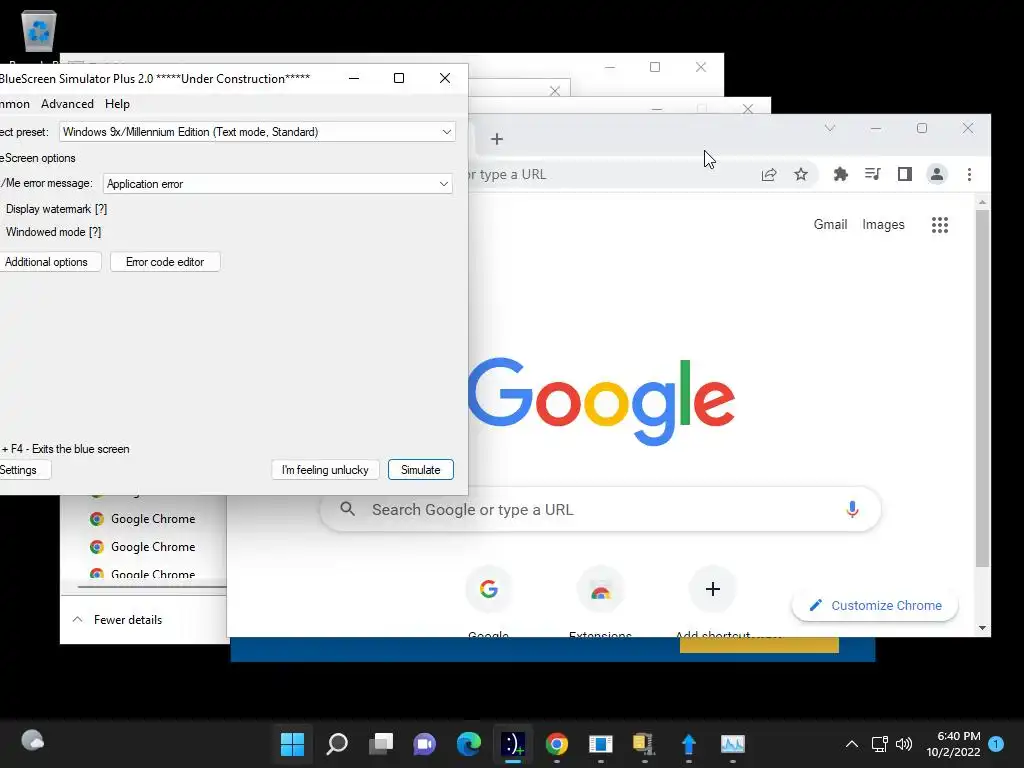Screen dimensions: 1024x768
Task: Open the weather widget on taskbar
Action: point(33,741)
